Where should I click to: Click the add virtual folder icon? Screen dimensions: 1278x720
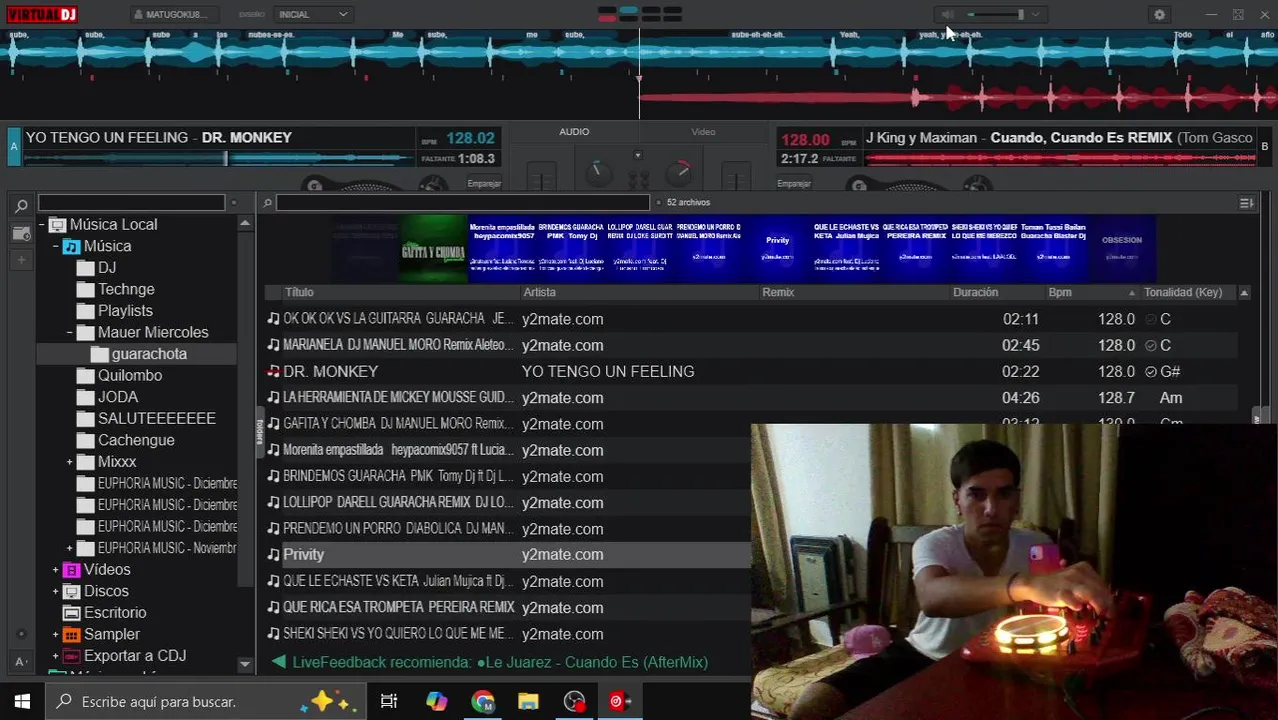(21, 233)
